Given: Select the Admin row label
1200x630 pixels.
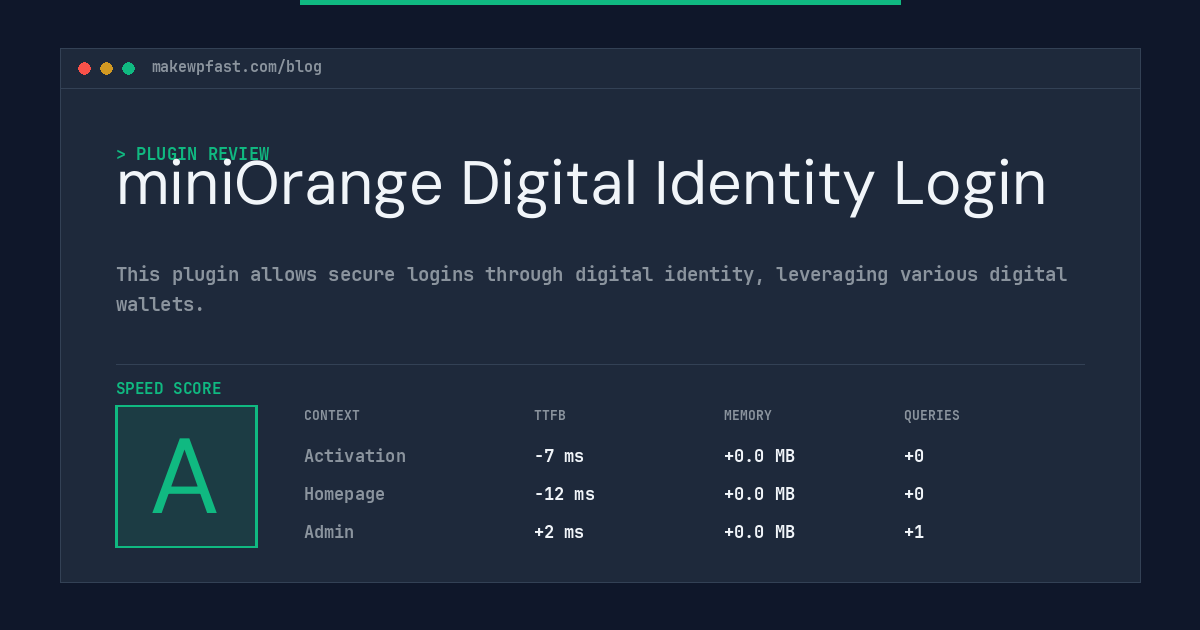Looking at the screenshot, I should click(x=329, y=532).
